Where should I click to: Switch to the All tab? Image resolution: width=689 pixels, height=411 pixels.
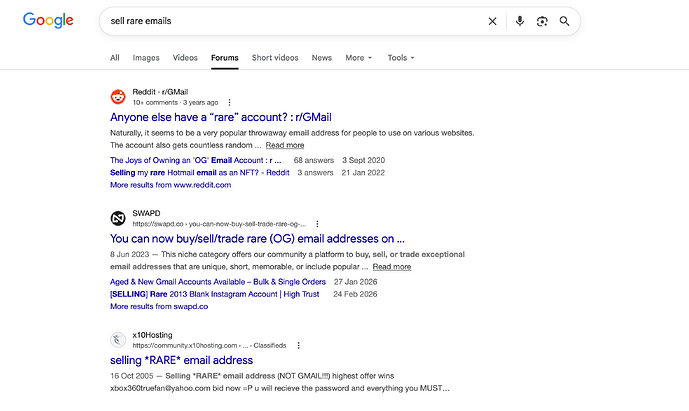pyautogui.click(x=115, y=58)
